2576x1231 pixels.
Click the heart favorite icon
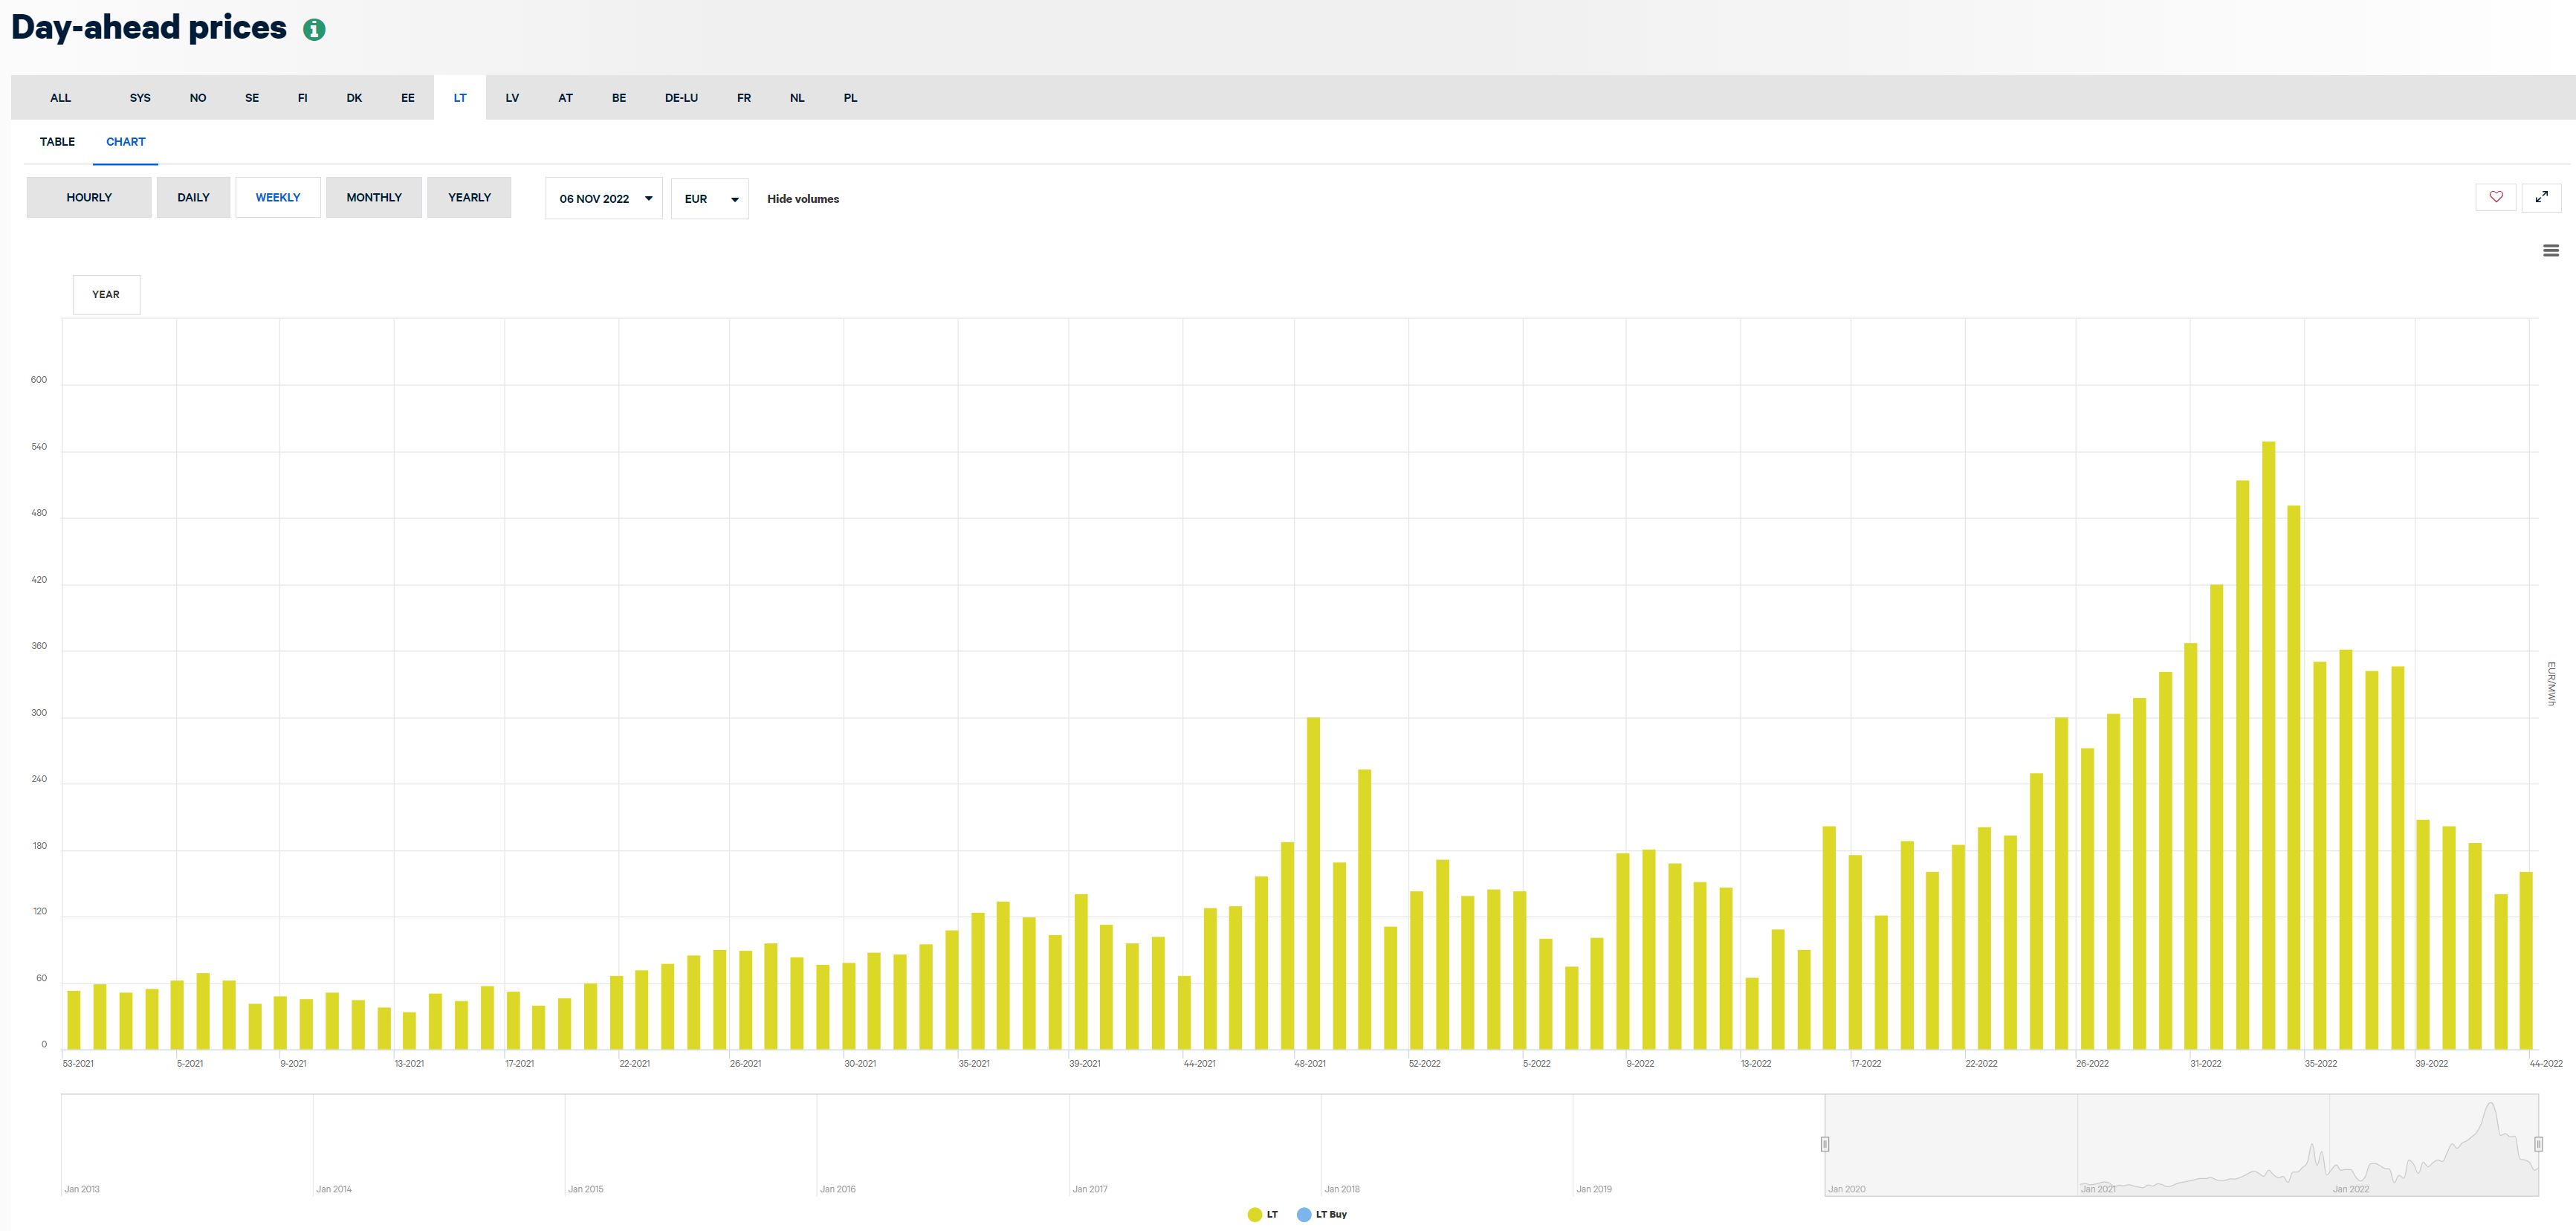coord(2496,197)
